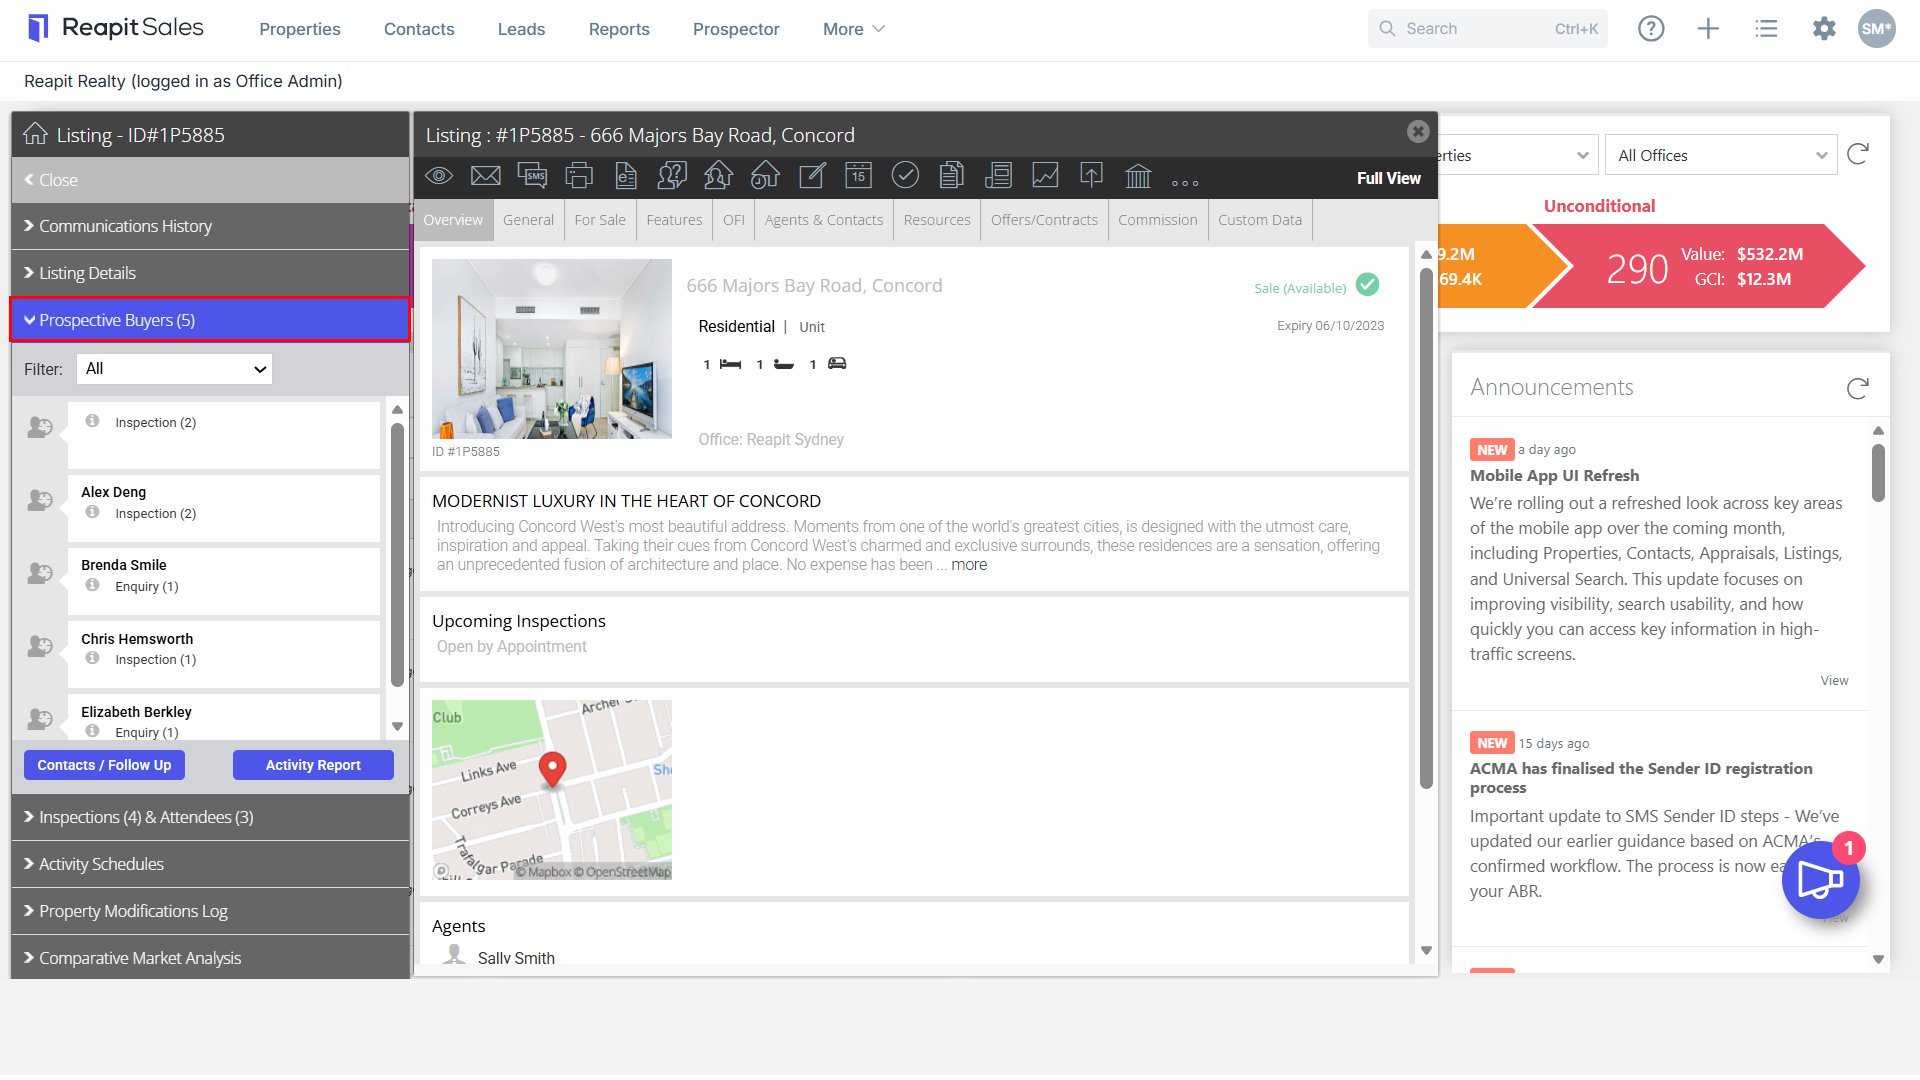
Task: Click the Contacts / Follow Up button
Action: pos(104,765)
